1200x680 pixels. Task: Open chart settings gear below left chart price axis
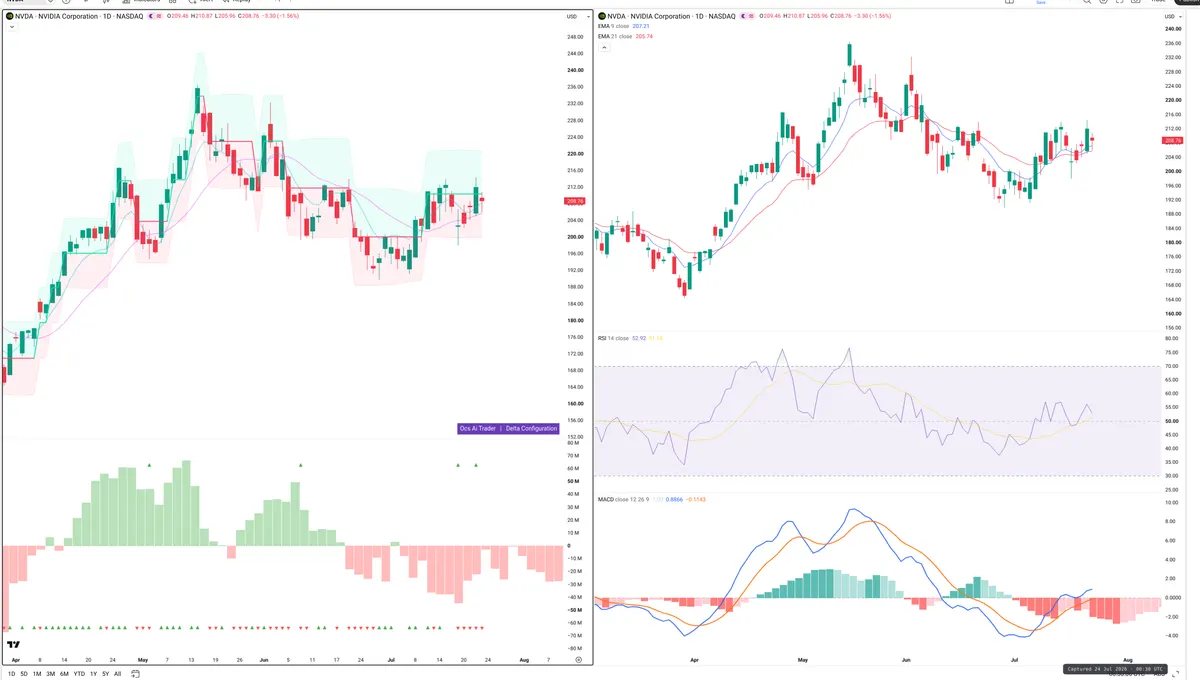click(578, 660)
